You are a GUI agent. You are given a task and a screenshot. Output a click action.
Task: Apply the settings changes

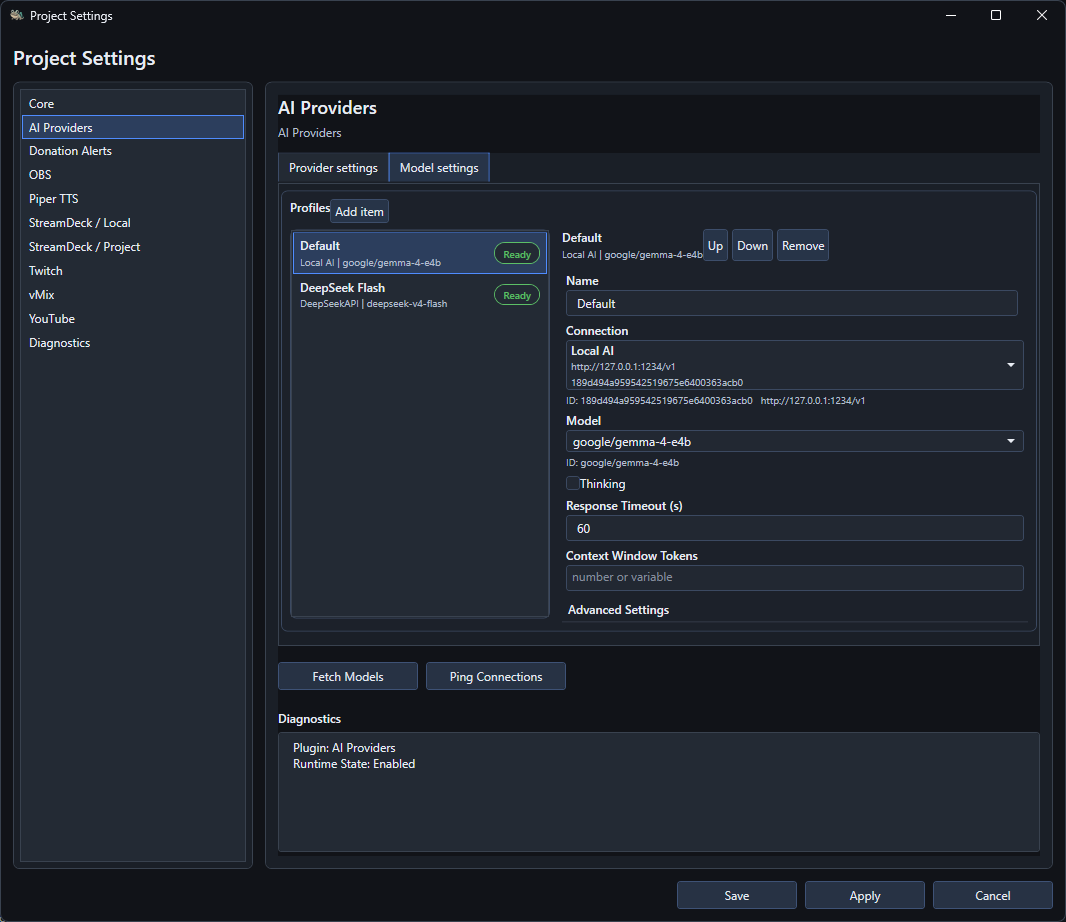point(865,895)
